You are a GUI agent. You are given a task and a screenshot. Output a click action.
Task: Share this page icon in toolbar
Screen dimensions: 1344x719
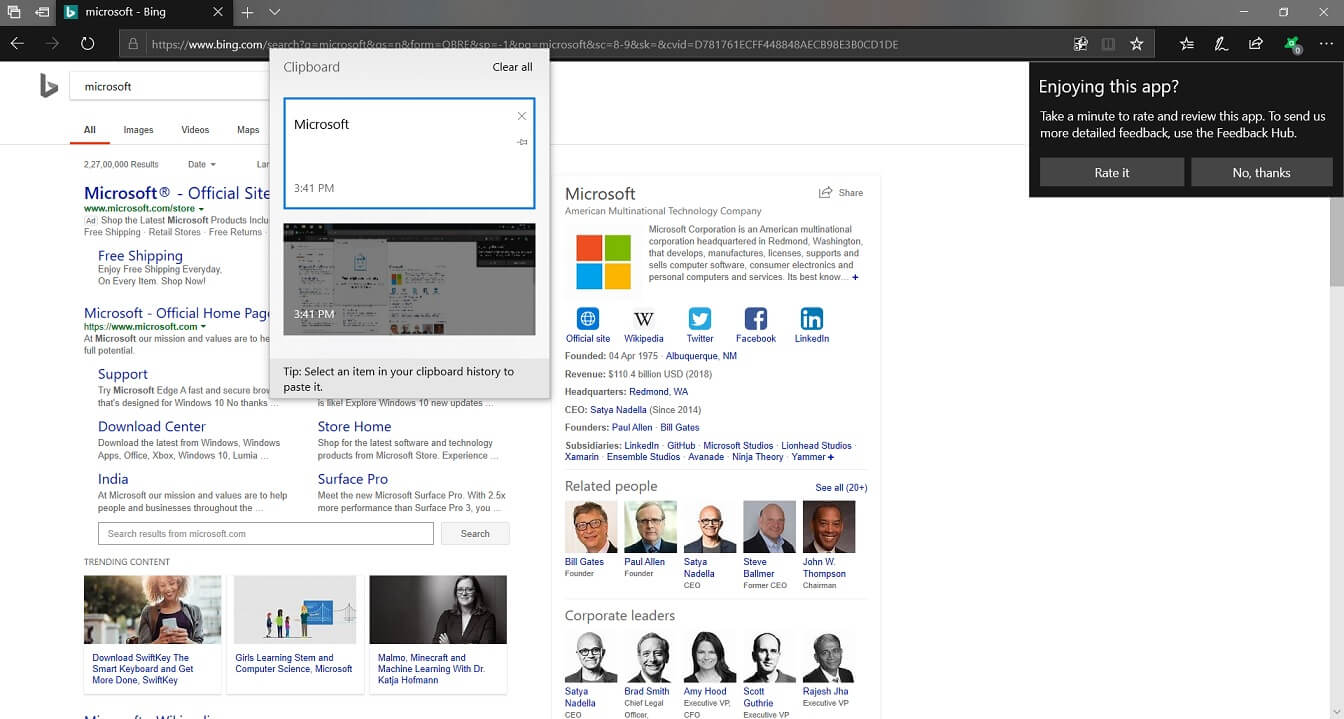1256,44
